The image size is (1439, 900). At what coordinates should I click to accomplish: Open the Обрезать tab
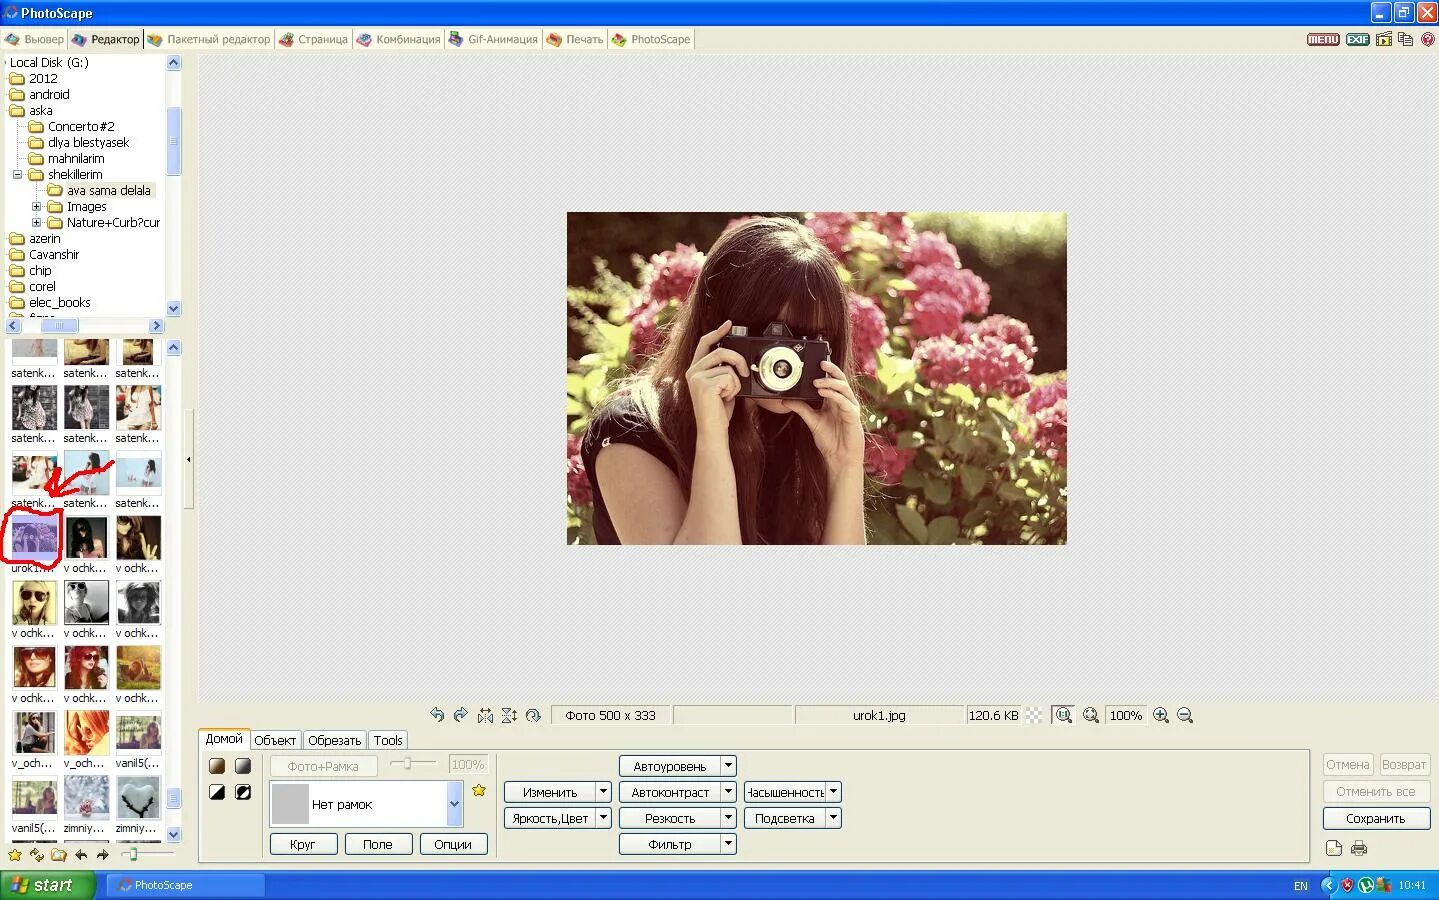tap(334, 740)
